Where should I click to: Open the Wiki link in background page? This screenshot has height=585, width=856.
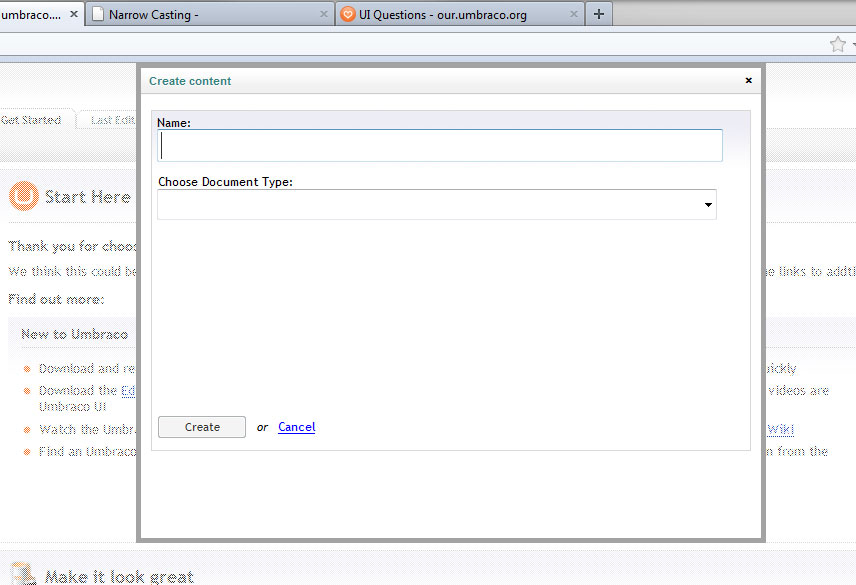[x=780, y=430]
